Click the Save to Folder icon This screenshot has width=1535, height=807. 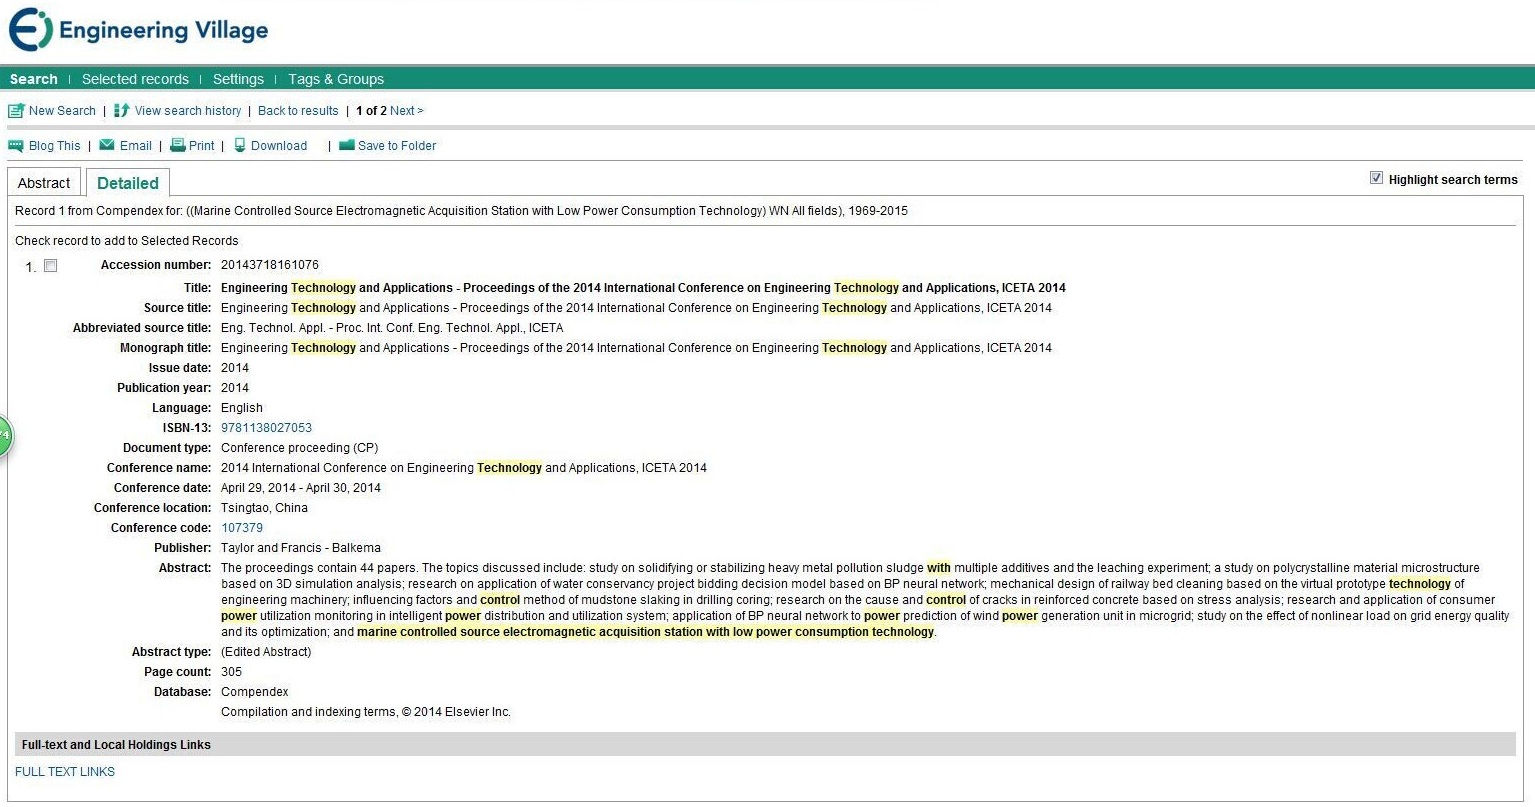tap(347, 145)
